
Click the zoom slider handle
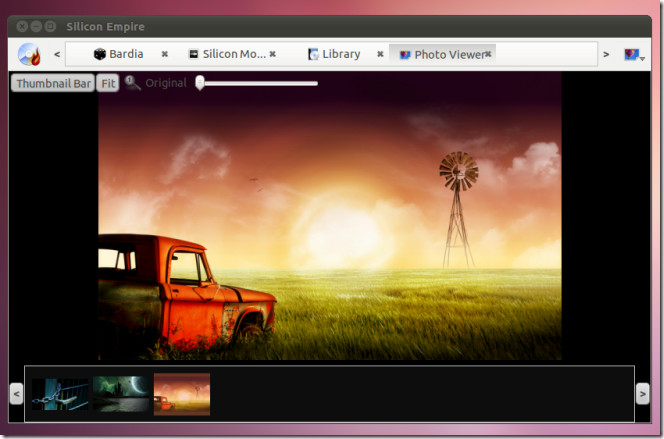(200, 83)
